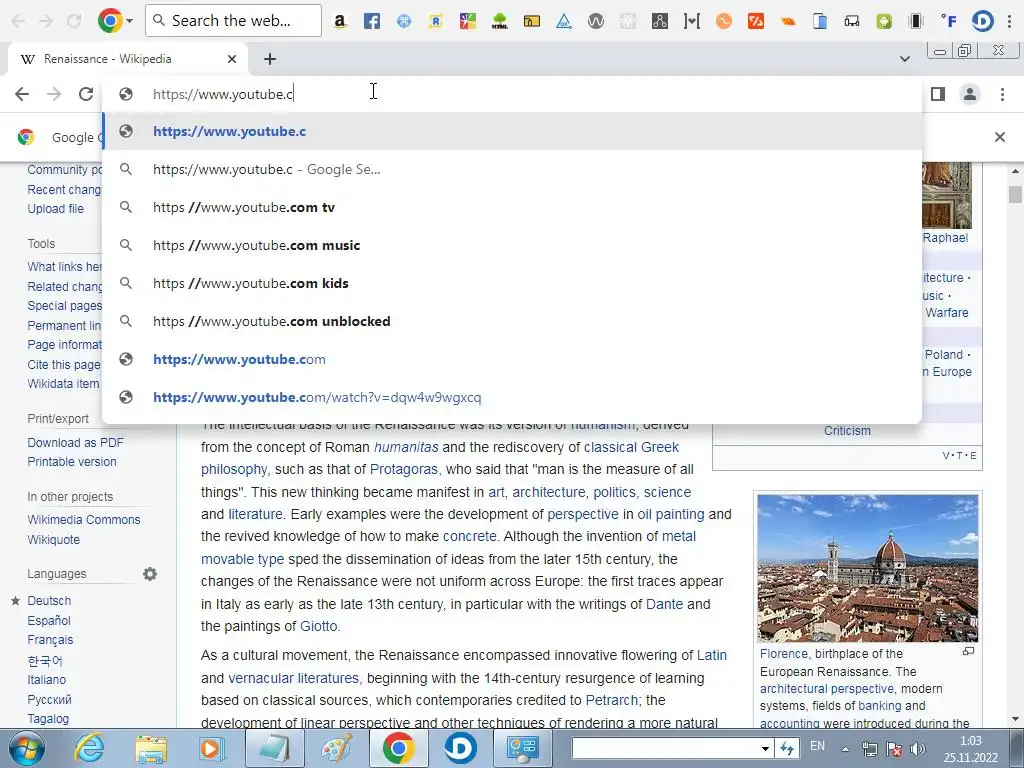Screen dimensions: 1024x768
Task: Close the Renaissance - Wikipedia tab
Action: pos(232,59)
